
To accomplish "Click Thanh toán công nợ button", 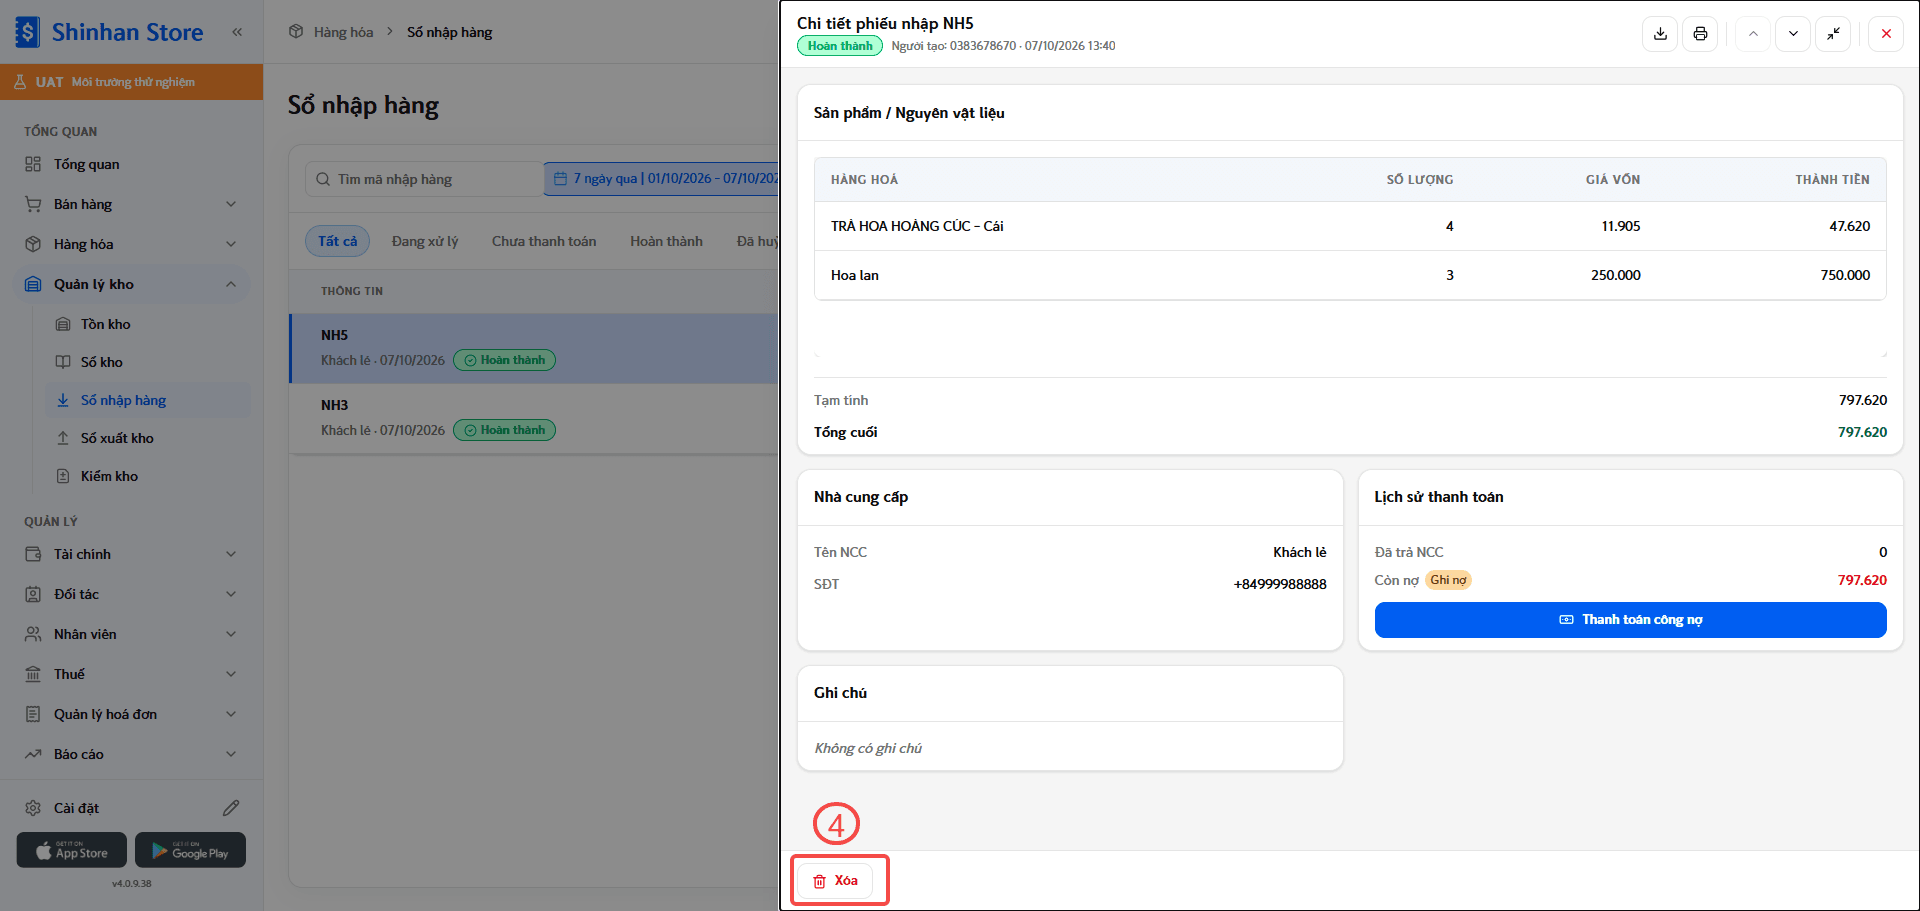I will 1630,620.
